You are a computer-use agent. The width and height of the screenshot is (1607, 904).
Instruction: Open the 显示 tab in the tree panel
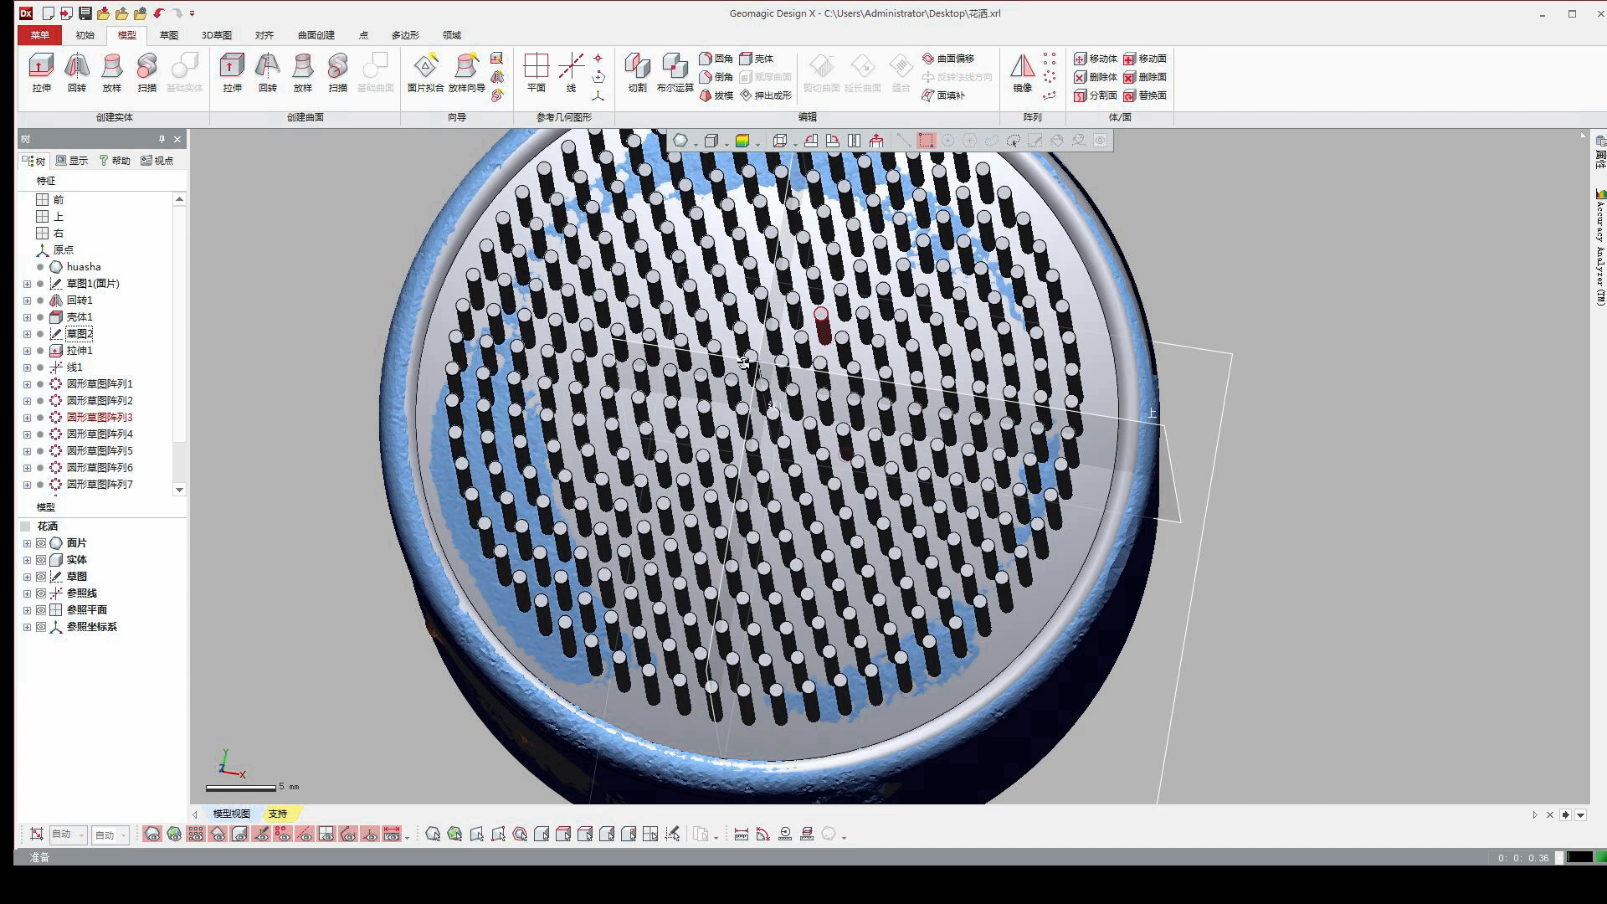(72, 160)
